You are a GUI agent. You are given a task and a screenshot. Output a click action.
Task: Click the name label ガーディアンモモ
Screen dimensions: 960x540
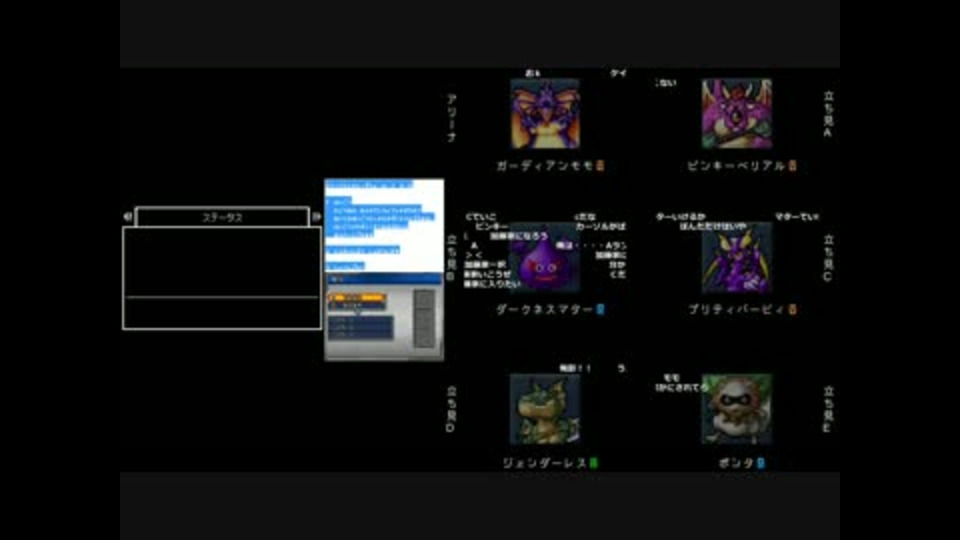point(544,166)
